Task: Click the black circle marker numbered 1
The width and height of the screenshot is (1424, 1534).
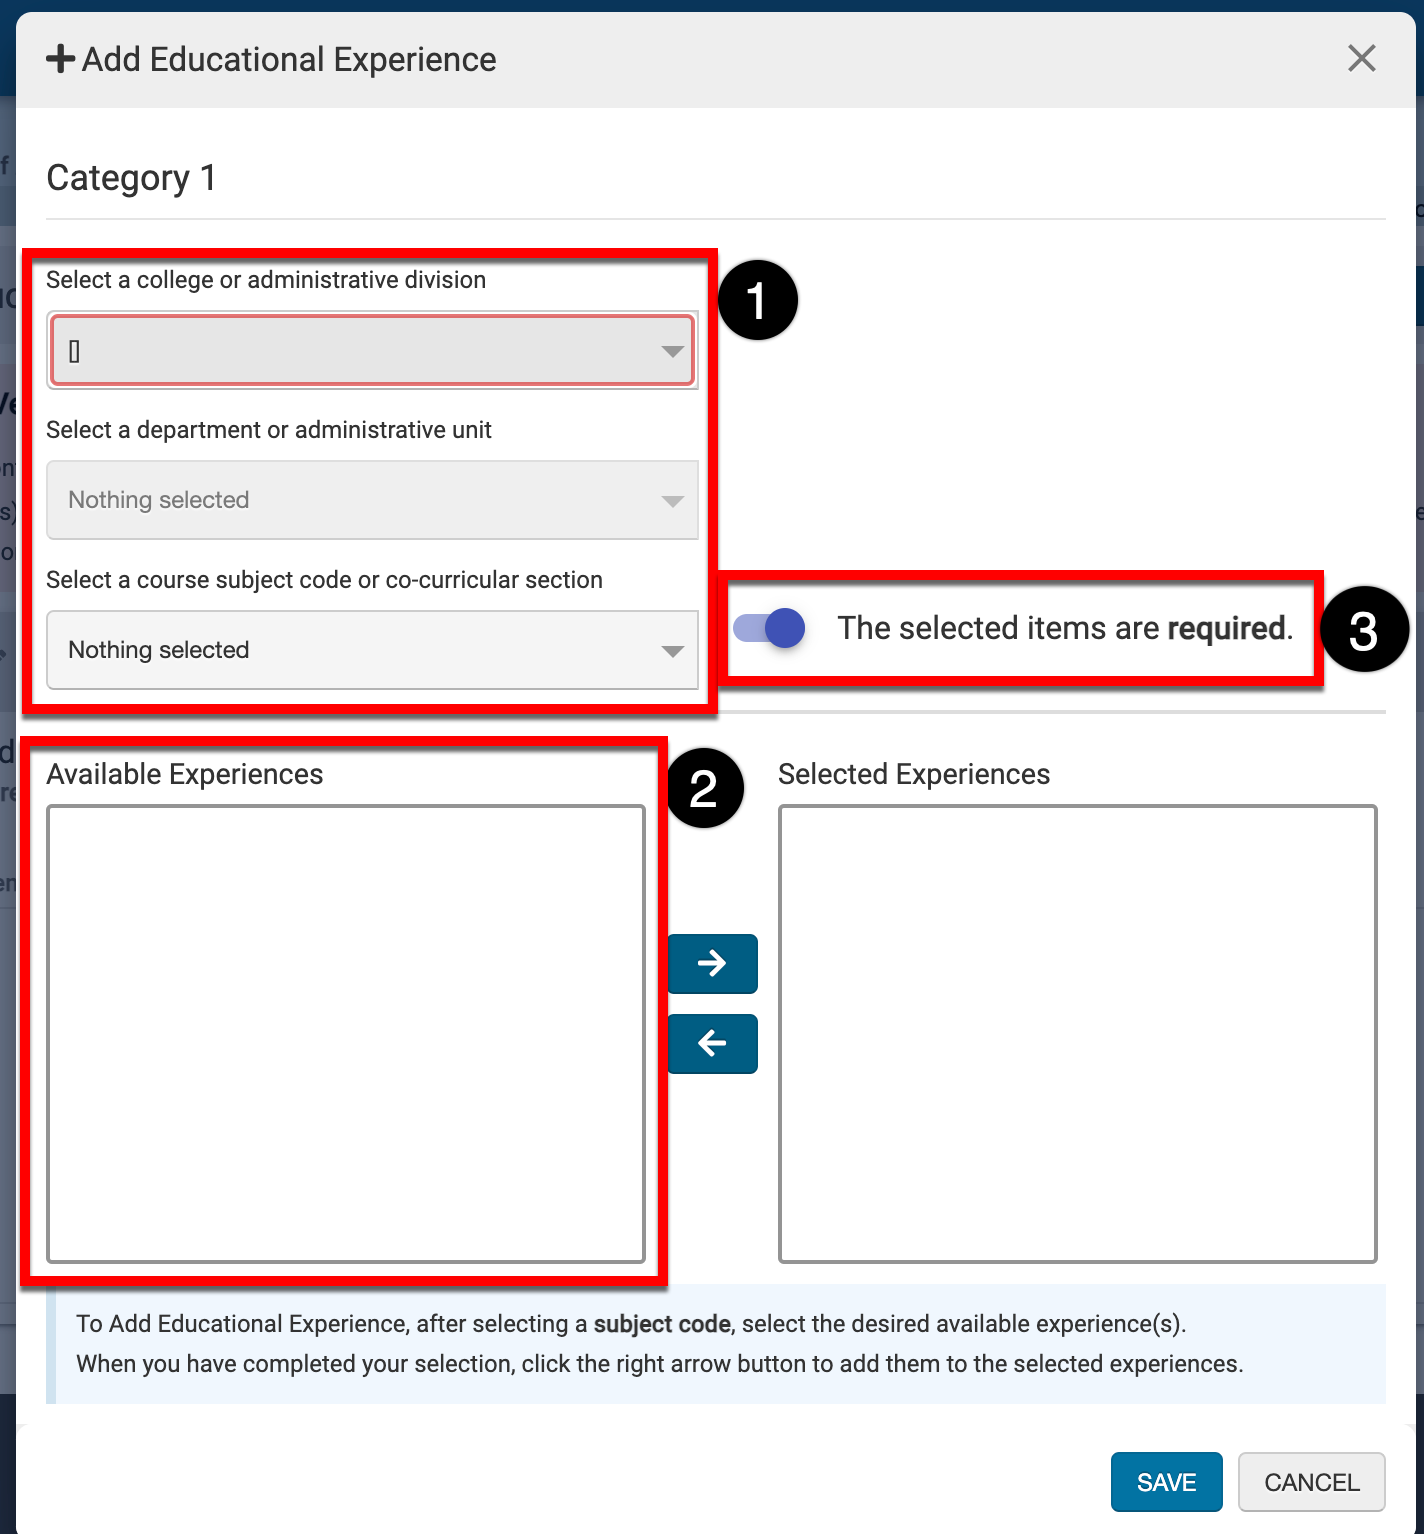Action: 757,300
